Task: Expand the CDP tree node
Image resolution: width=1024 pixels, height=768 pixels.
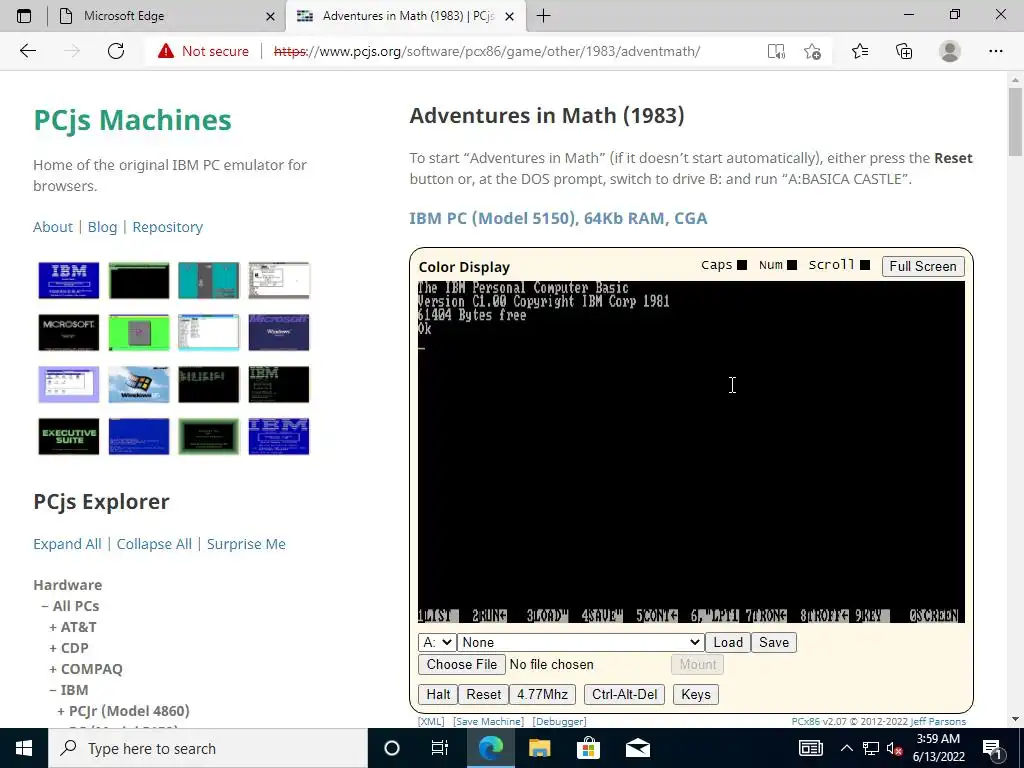Action: (x=69, y=648)
